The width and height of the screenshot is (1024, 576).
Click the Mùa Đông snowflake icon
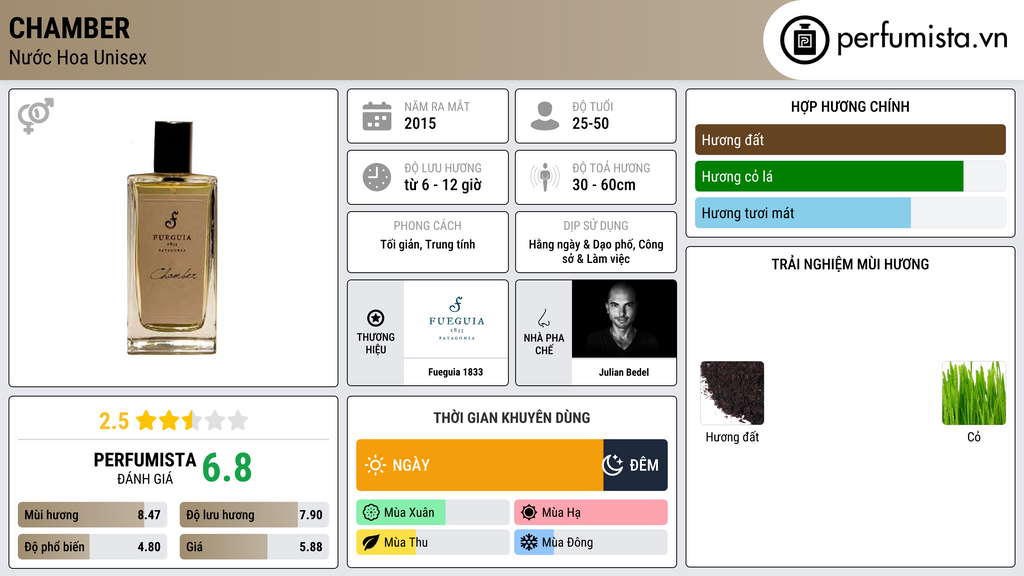point(529,542)
